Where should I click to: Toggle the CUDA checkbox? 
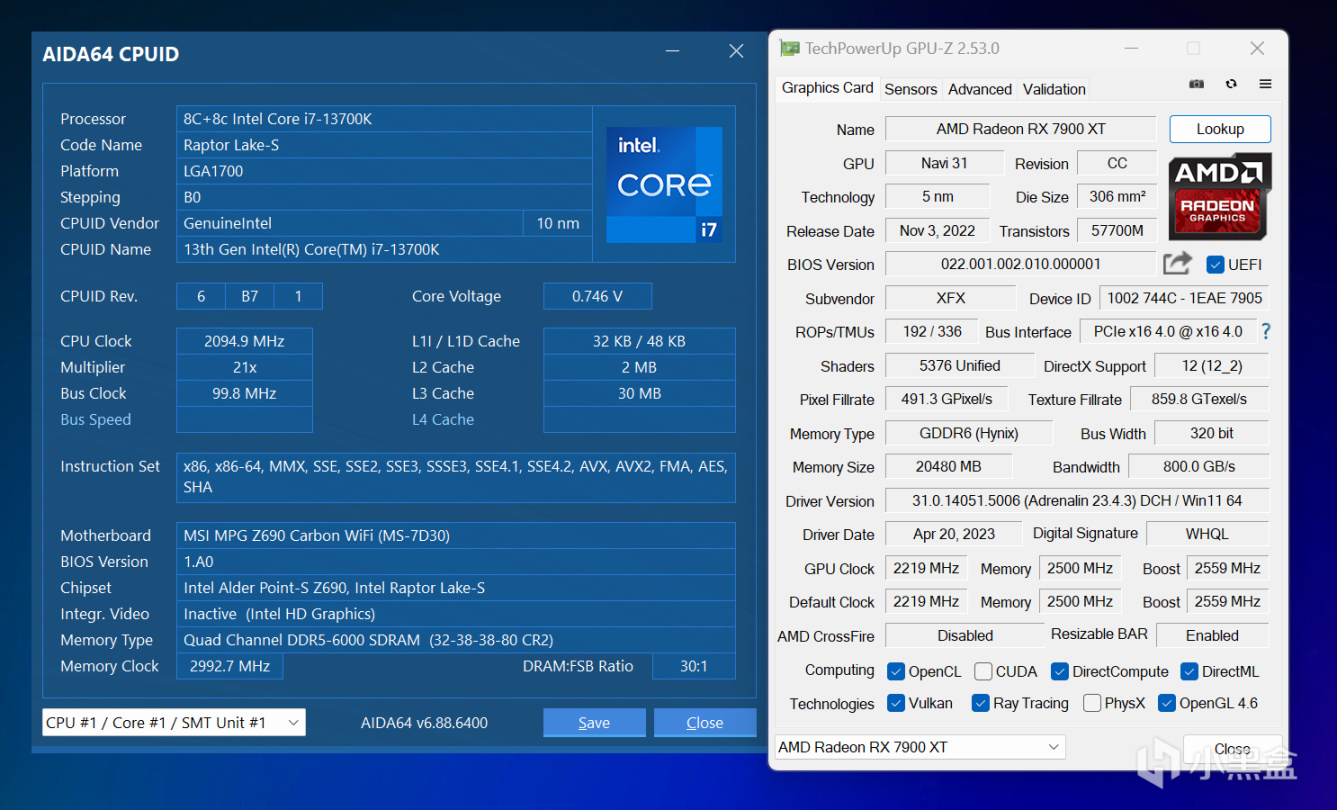tap(983, 672)
